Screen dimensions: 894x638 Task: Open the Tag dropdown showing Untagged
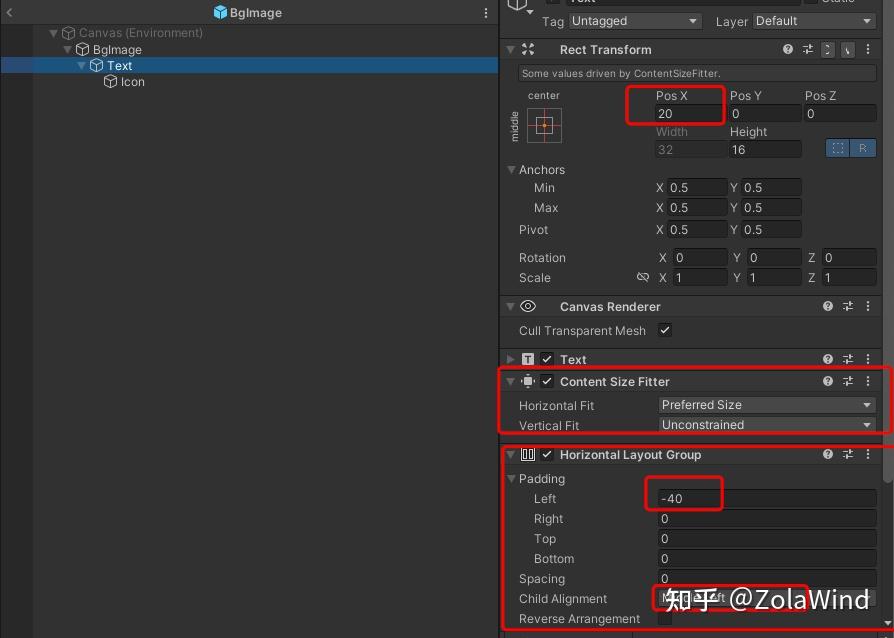[x=635, y=21]
